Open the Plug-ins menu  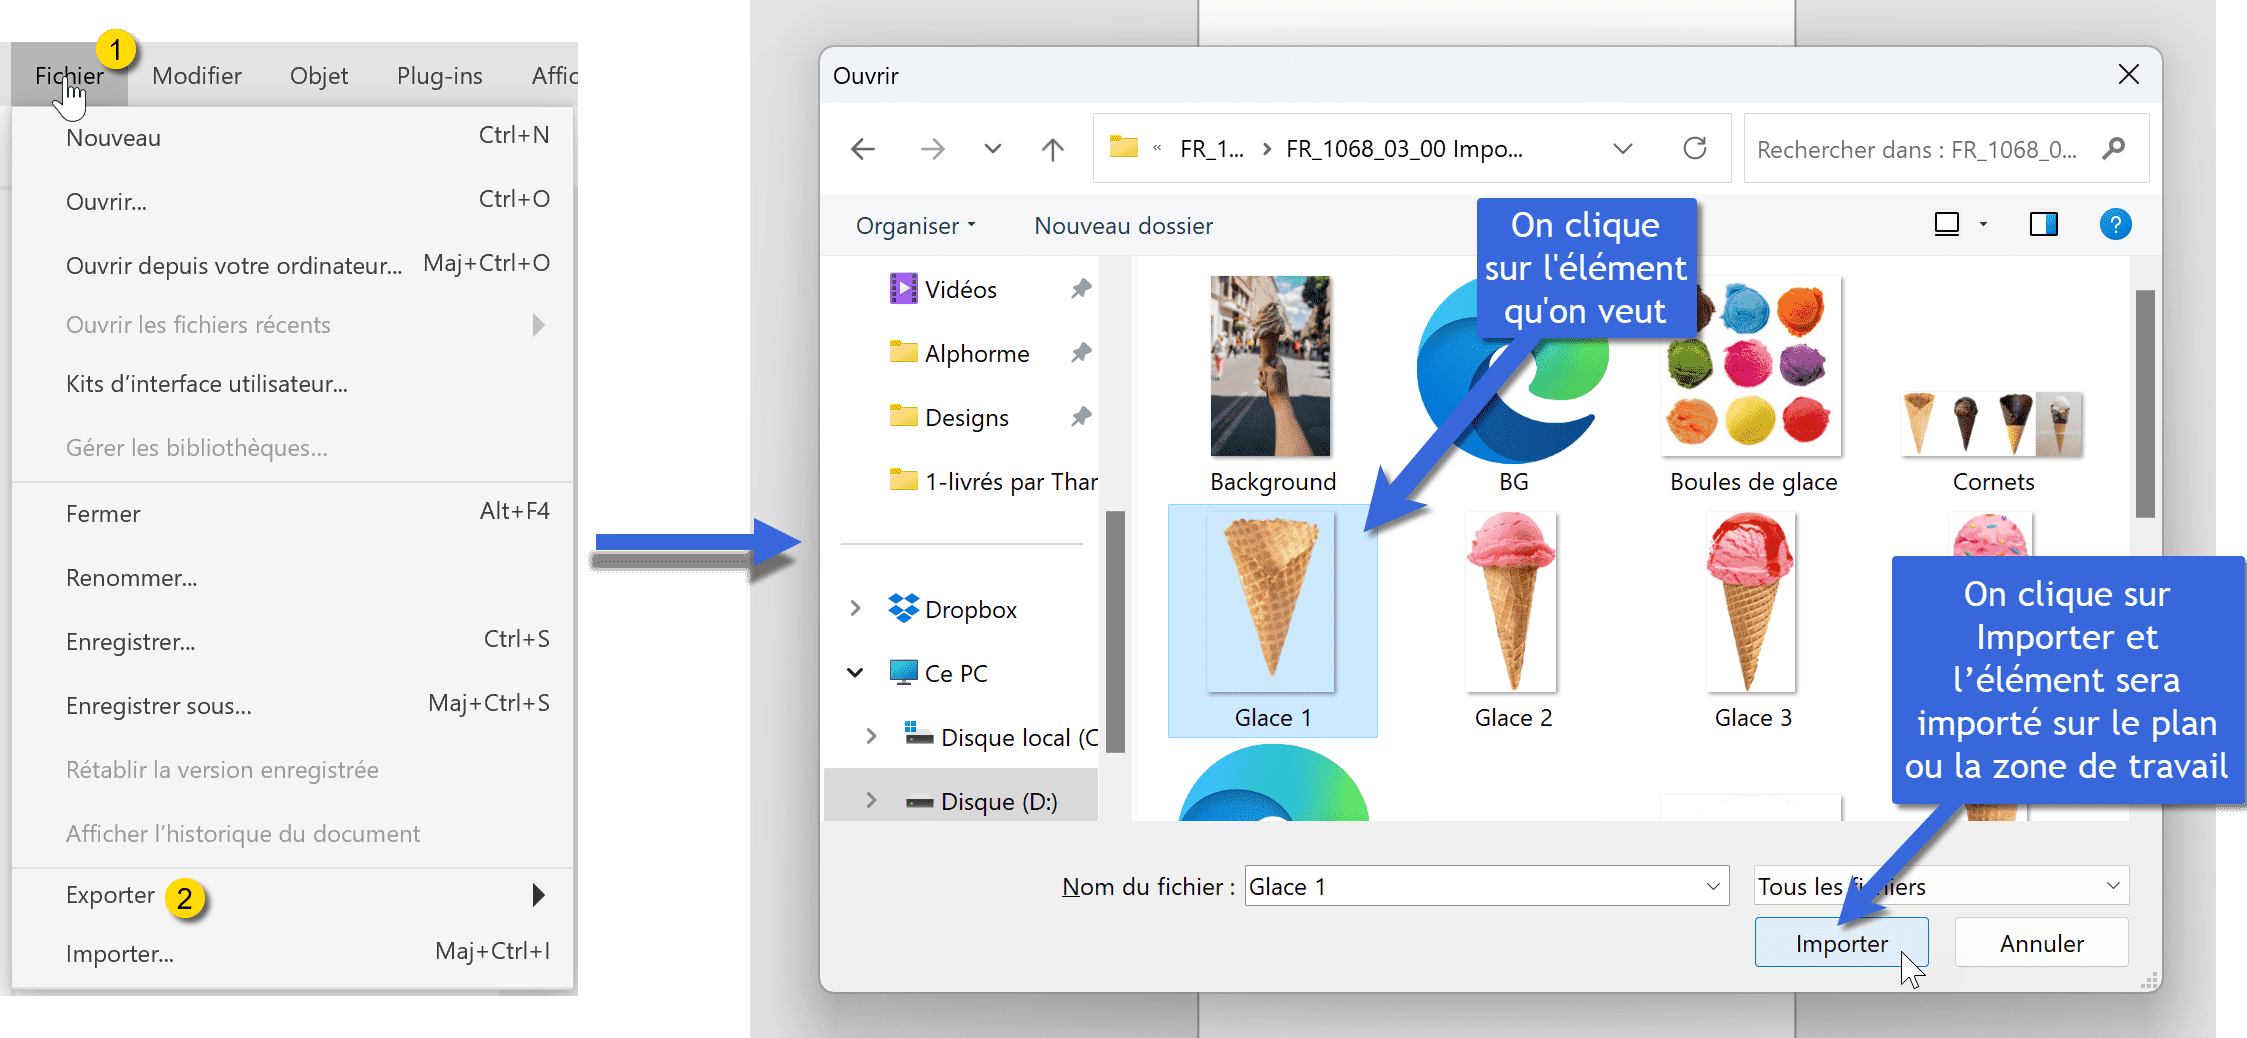pos(440,76)
